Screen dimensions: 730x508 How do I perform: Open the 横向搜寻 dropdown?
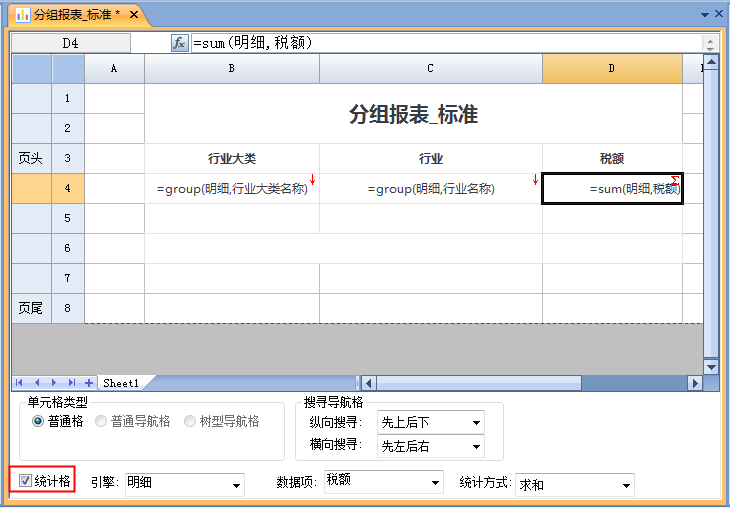430,447
